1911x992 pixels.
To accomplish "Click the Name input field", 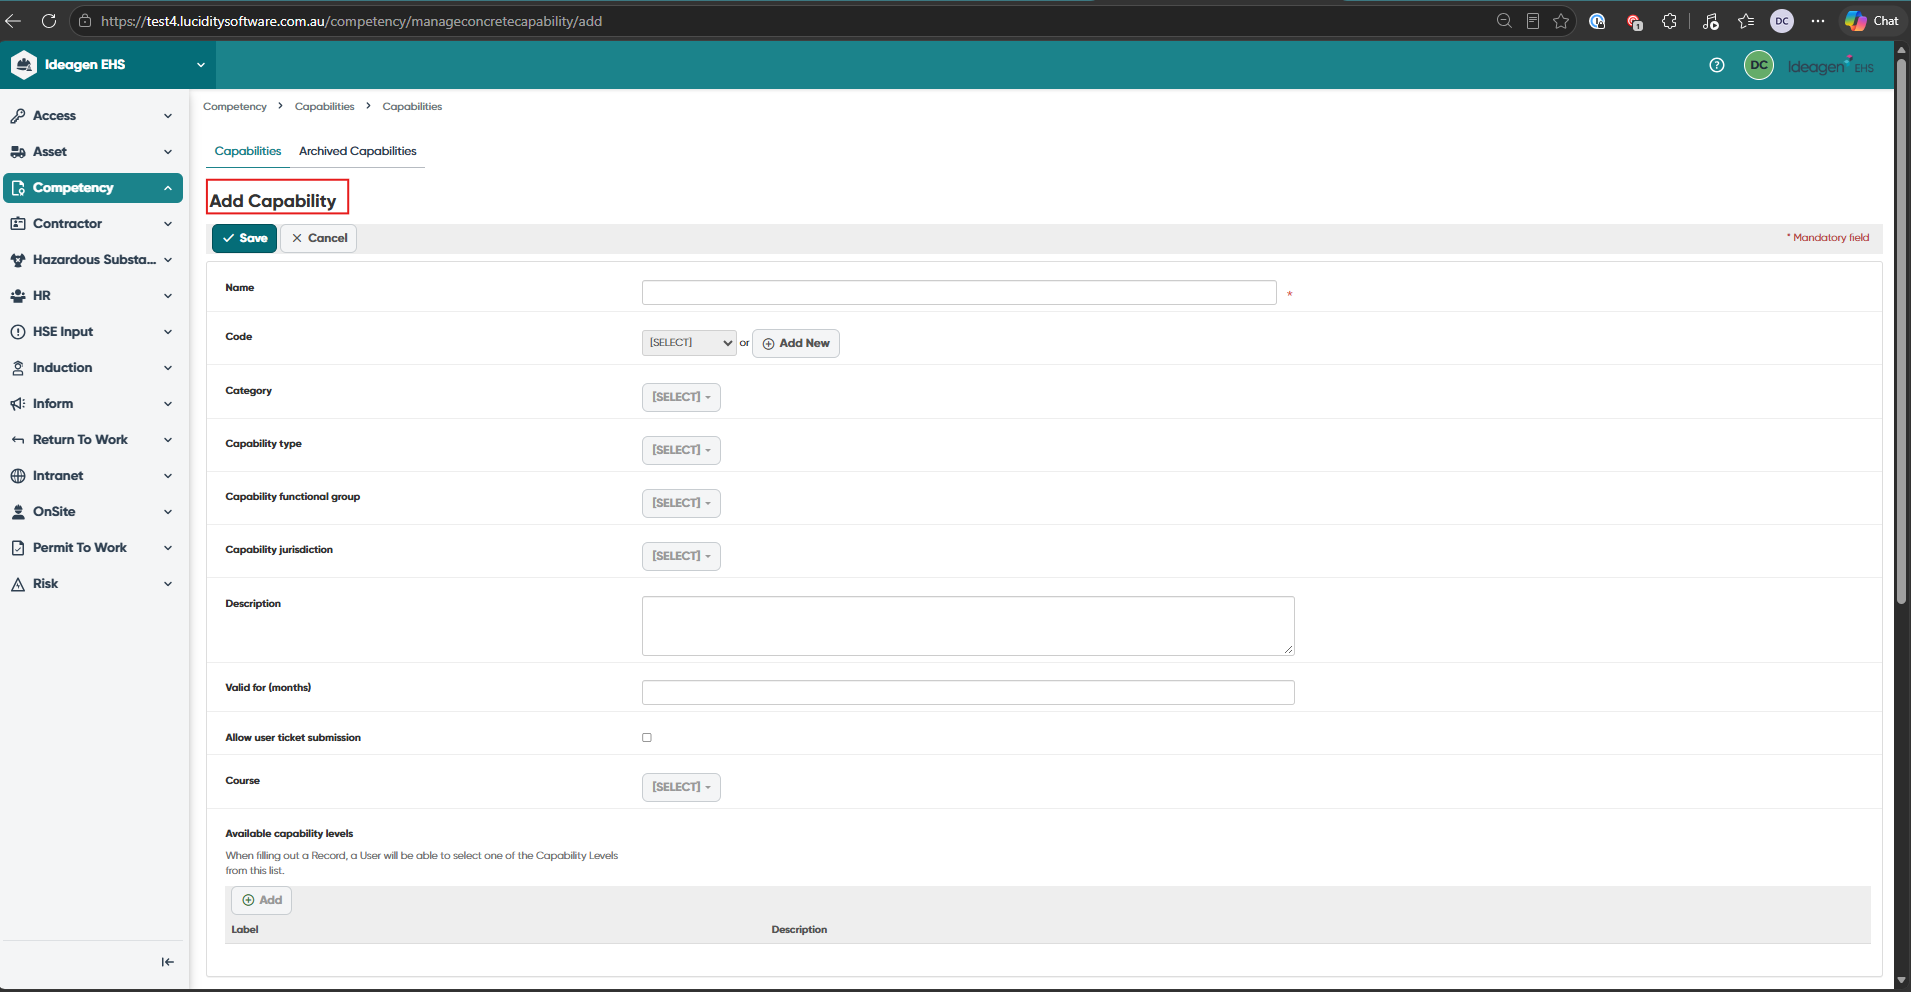I will click(959, 292).
